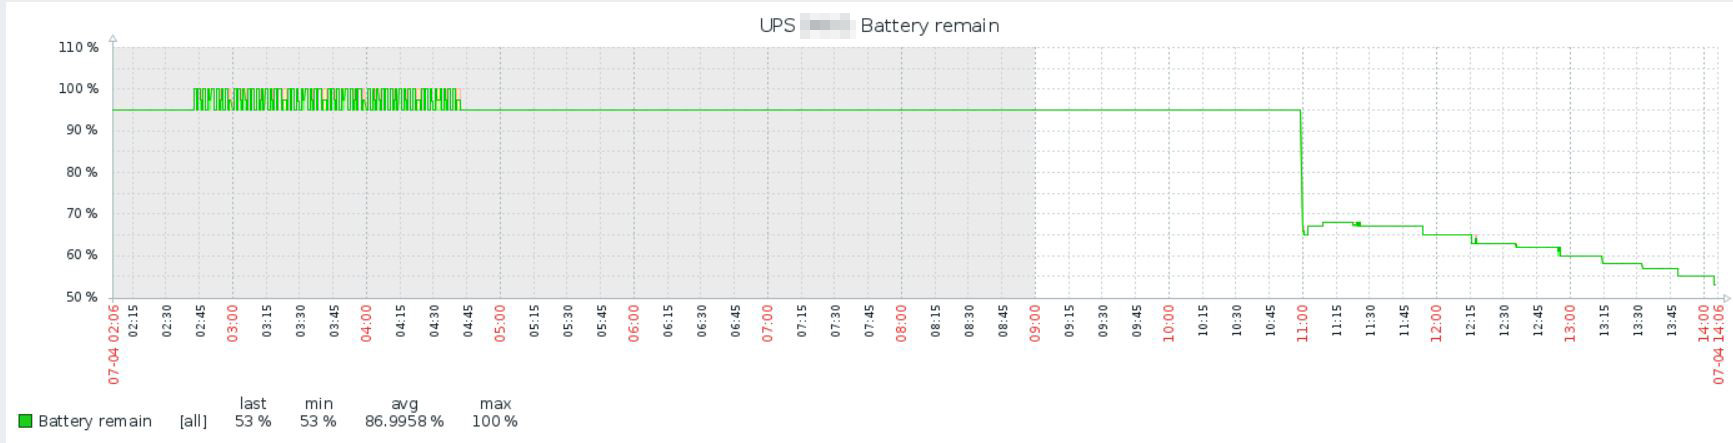Click the 03:00 hour label
The width and height of the screenshot is (1733, 443).
tap(233, 324)
